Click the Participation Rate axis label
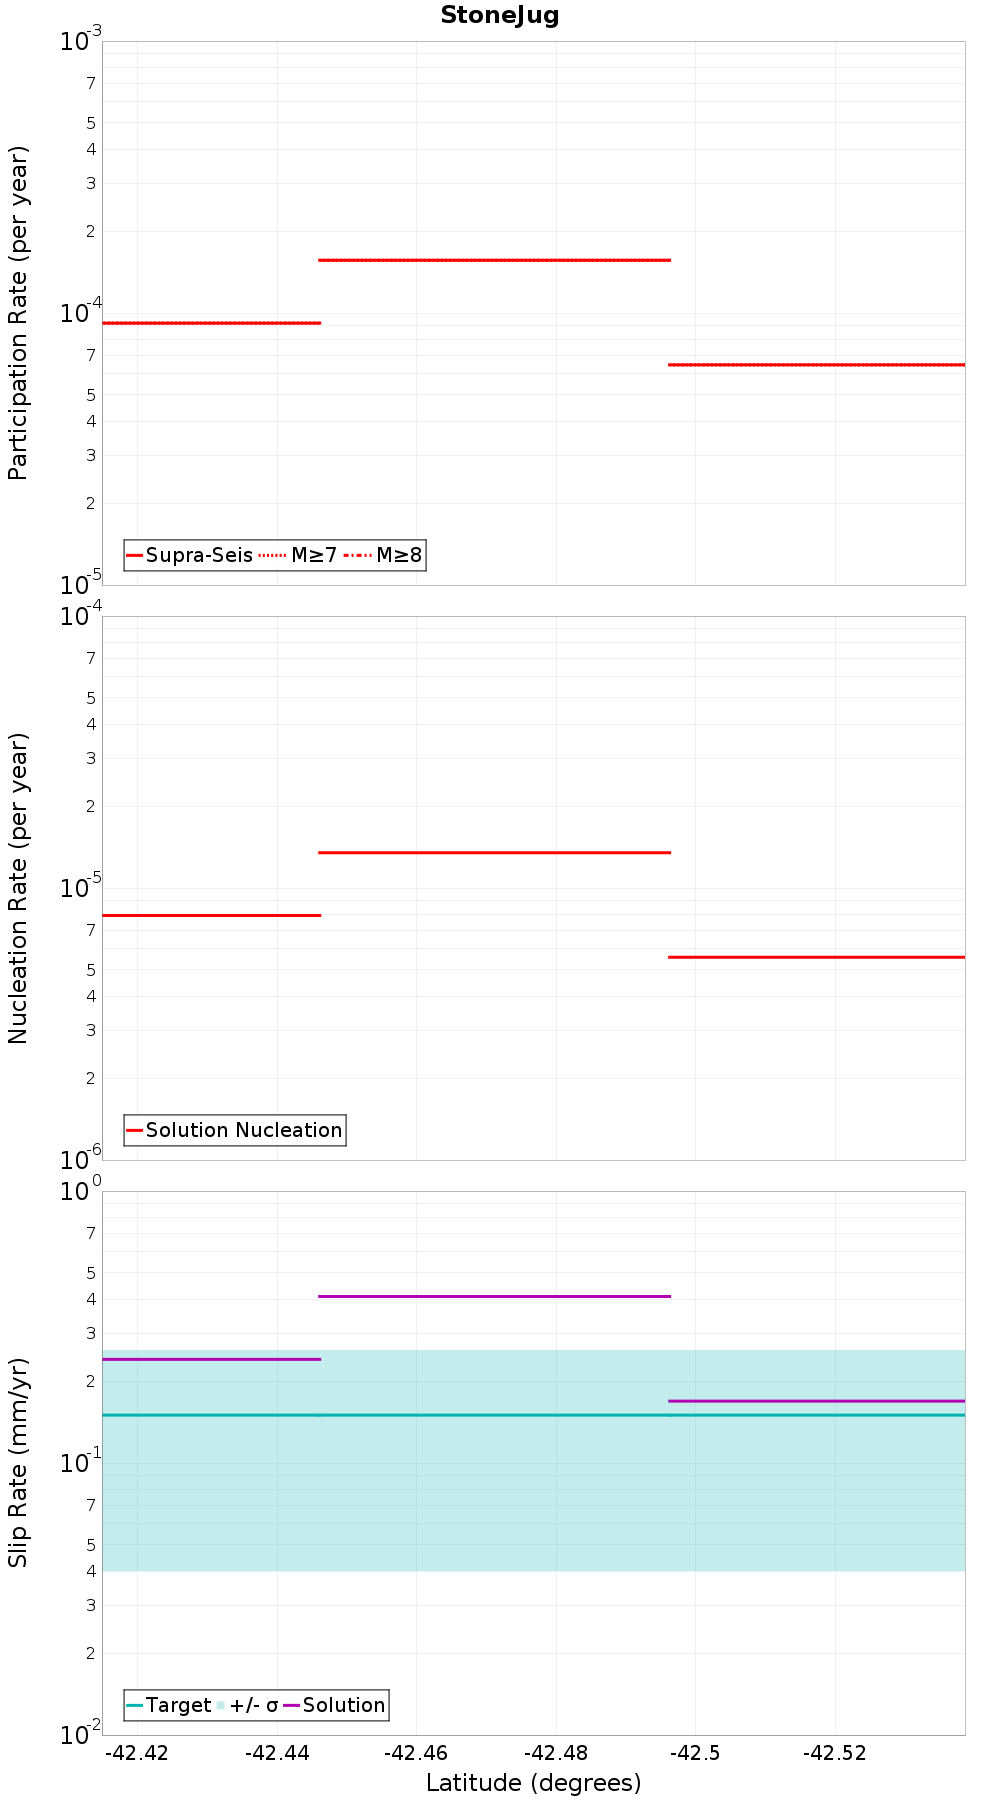Screen dimensions: 1000x1800 18,313
